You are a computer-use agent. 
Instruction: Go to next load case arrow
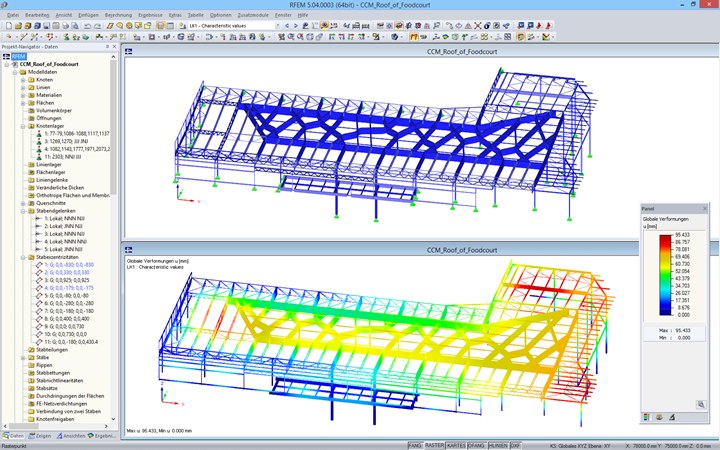tap(296, 26)
